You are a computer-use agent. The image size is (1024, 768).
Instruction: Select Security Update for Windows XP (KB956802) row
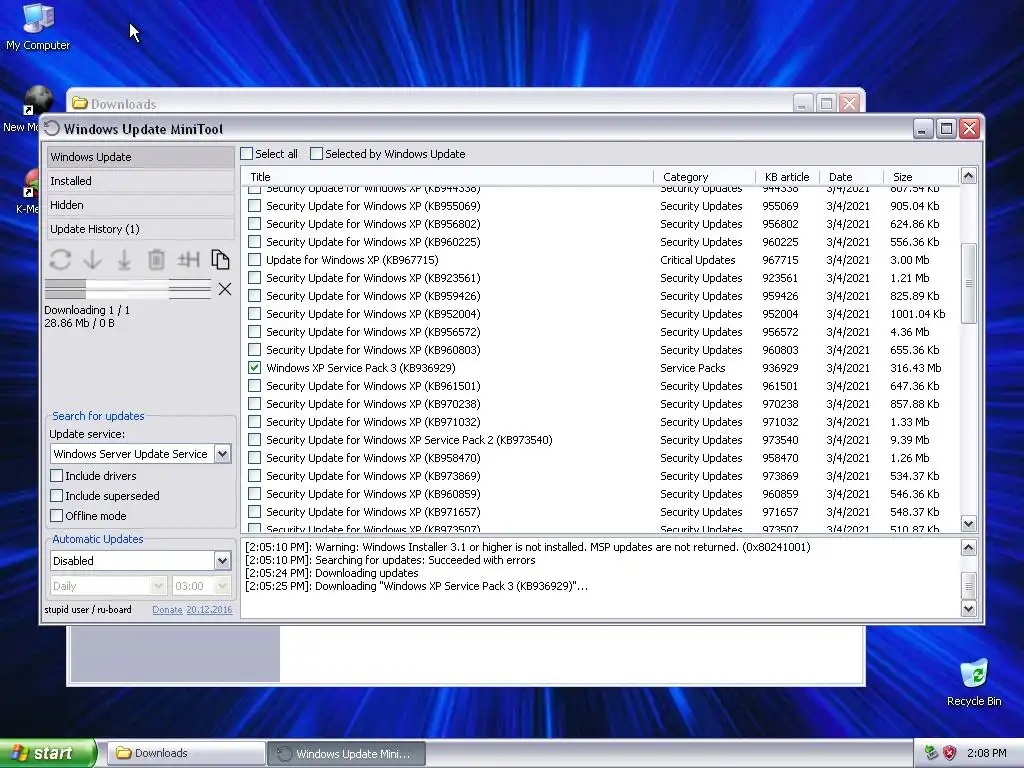(600, 223)
